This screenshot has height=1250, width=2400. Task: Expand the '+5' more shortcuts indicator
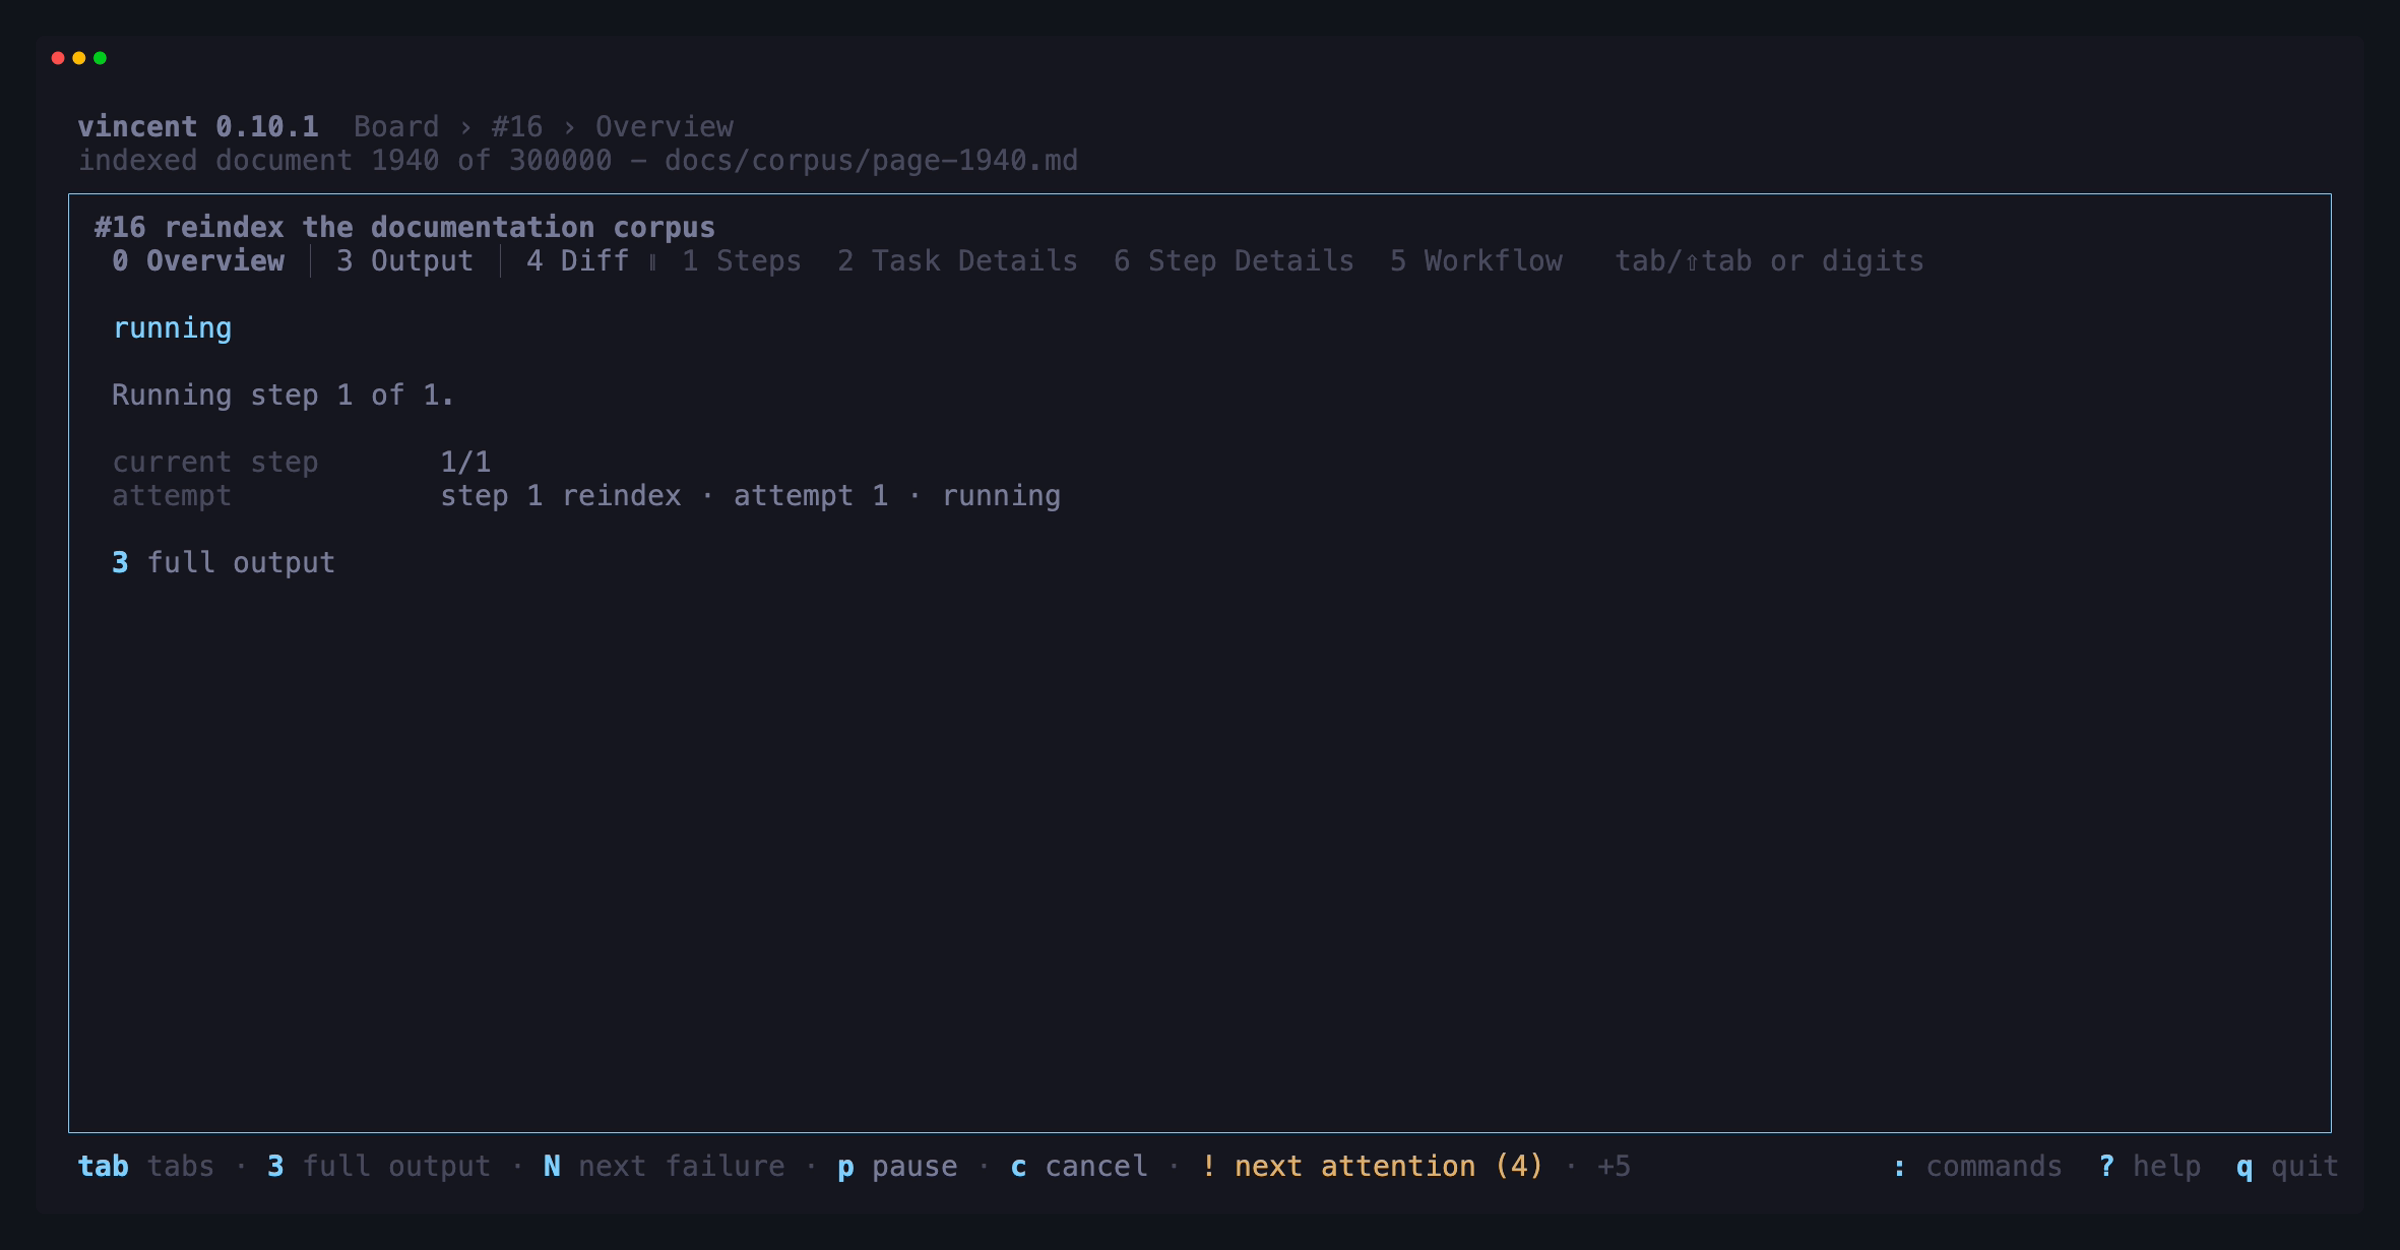click(x=1613, y=1166)
